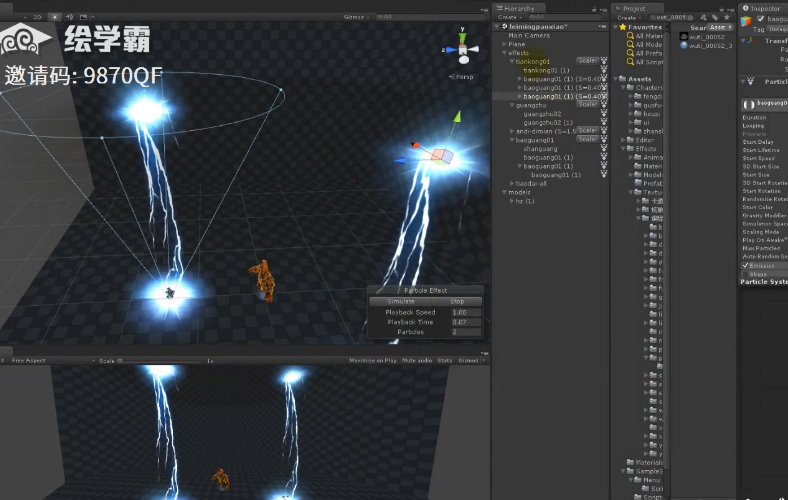Click Project search field with wuti_0005
Screen dimensions: 788x500
click(671, 18)
